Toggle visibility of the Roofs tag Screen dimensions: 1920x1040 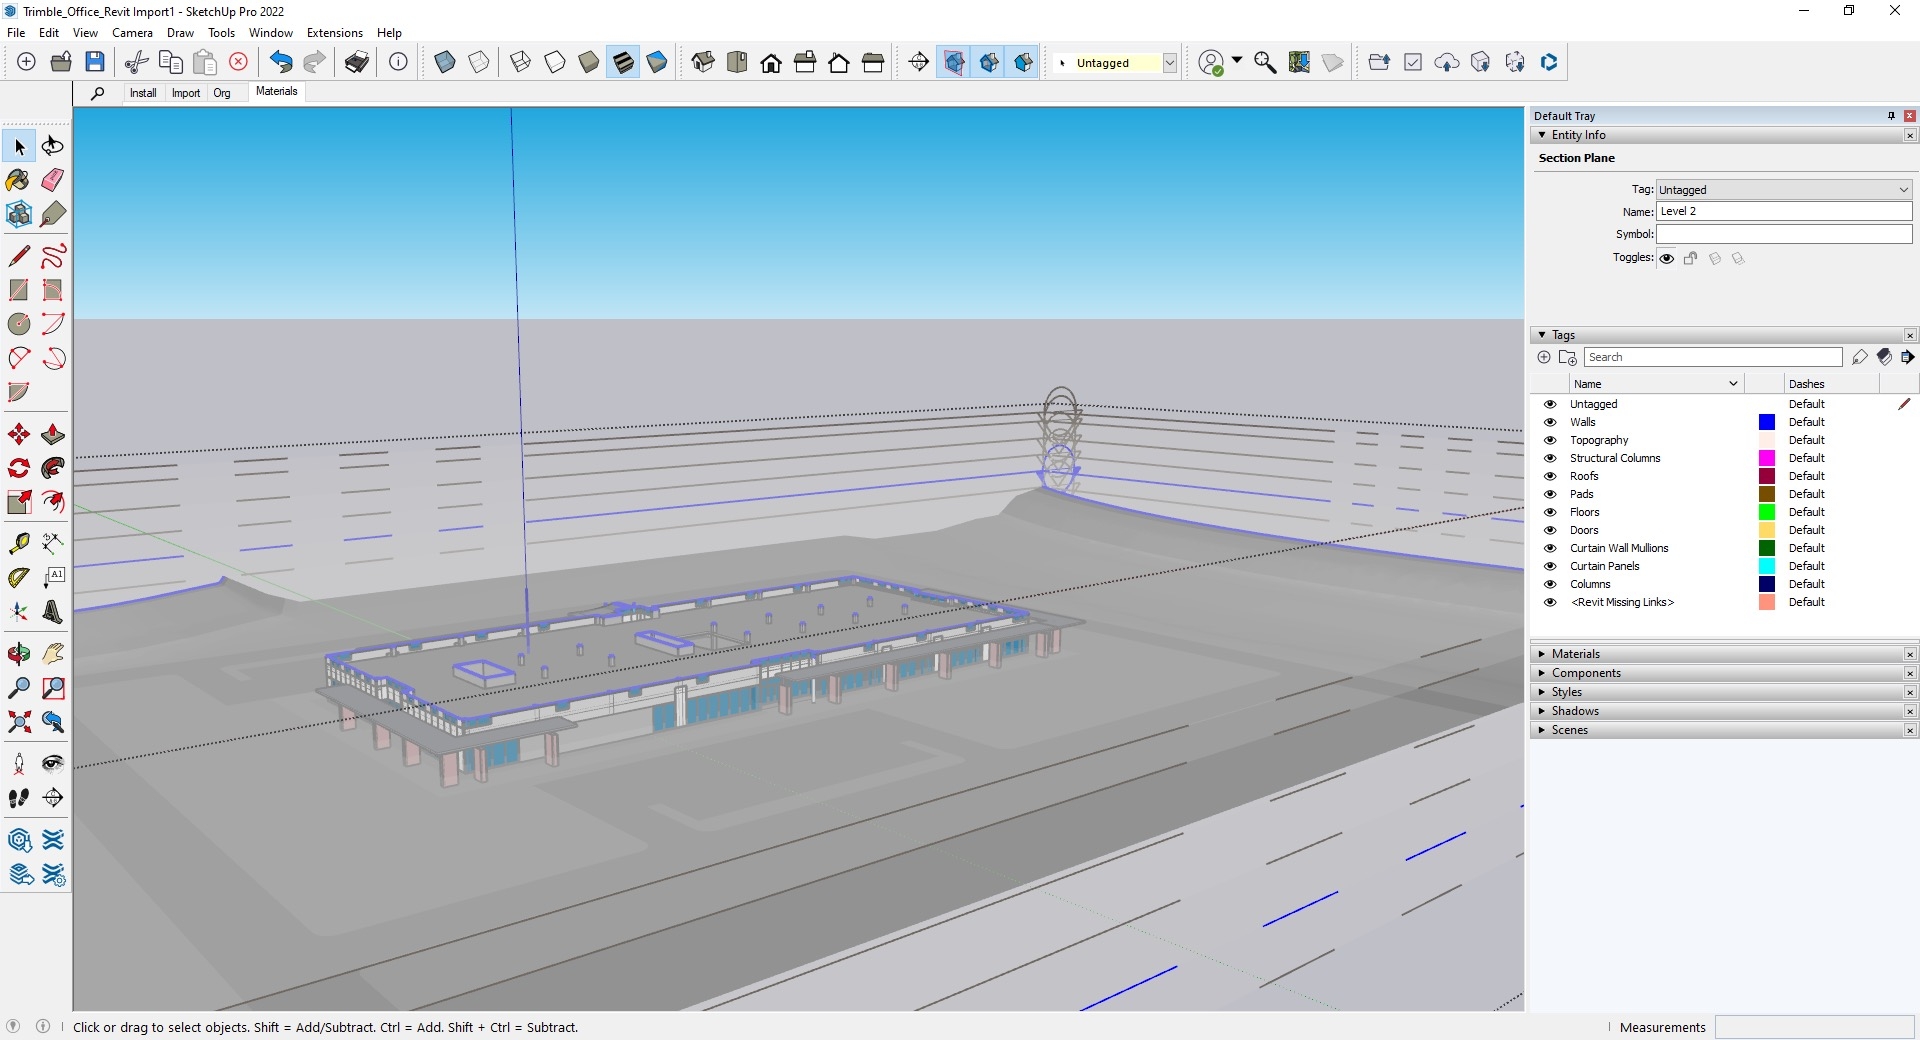[x=1550, y=476]
